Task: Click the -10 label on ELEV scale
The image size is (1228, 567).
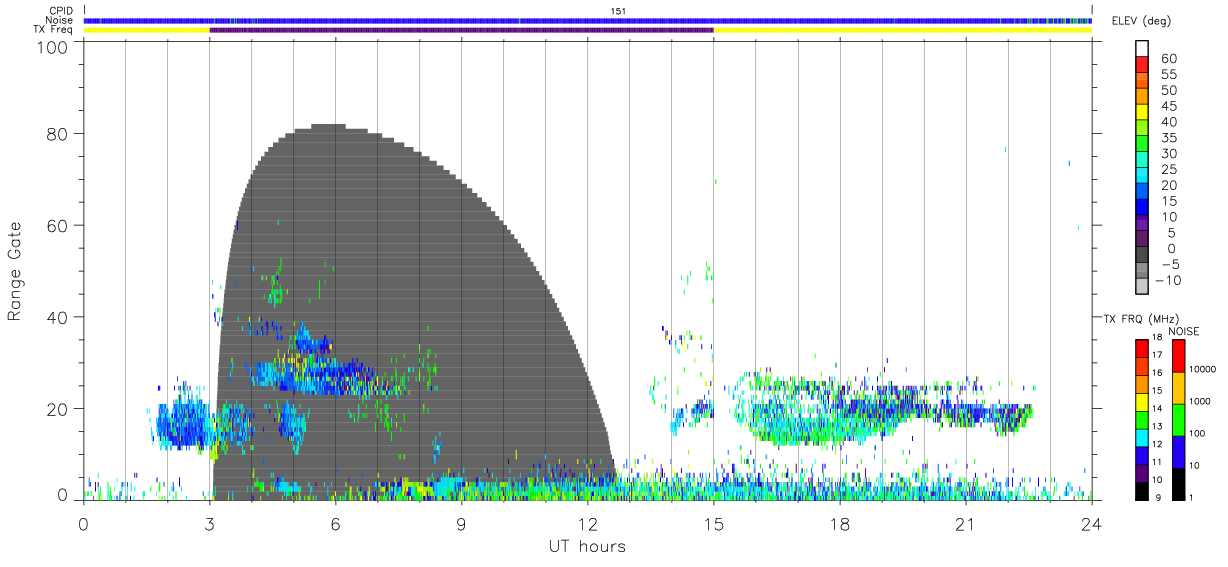Action: click(x=1167, y=280)
